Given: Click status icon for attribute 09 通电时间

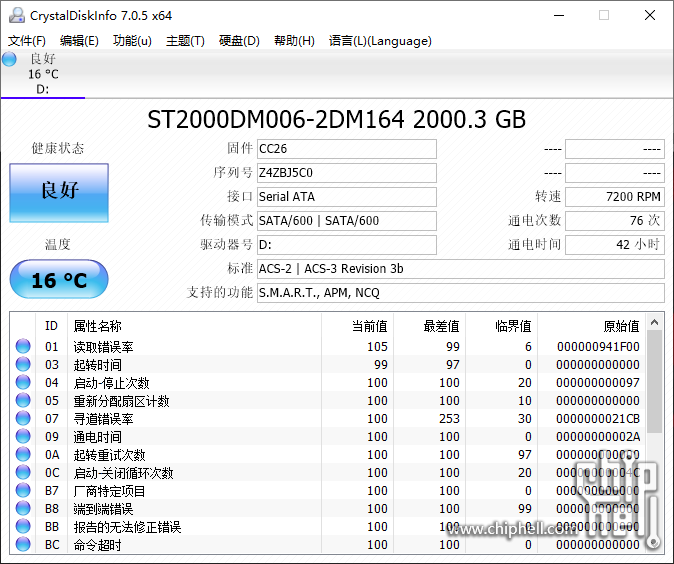Looking at the screenshot, I should point(23,437).
